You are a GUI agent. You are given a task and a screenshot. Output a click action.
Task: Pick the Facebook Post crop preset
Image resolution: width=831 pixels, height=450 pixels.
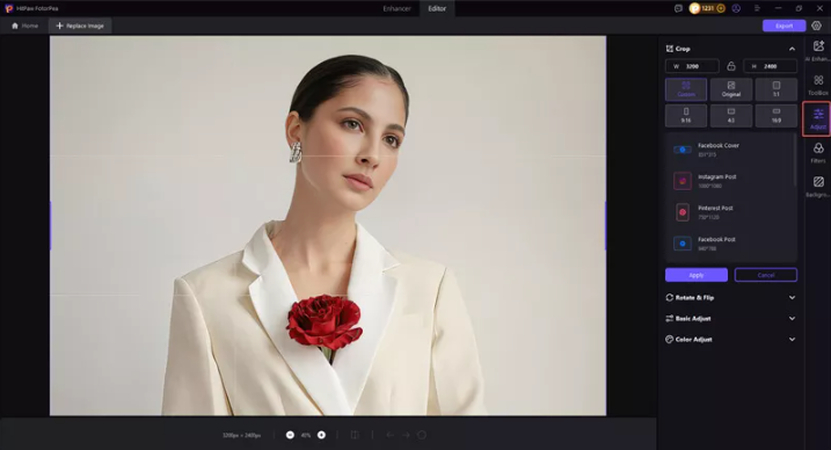click(729, 243)
